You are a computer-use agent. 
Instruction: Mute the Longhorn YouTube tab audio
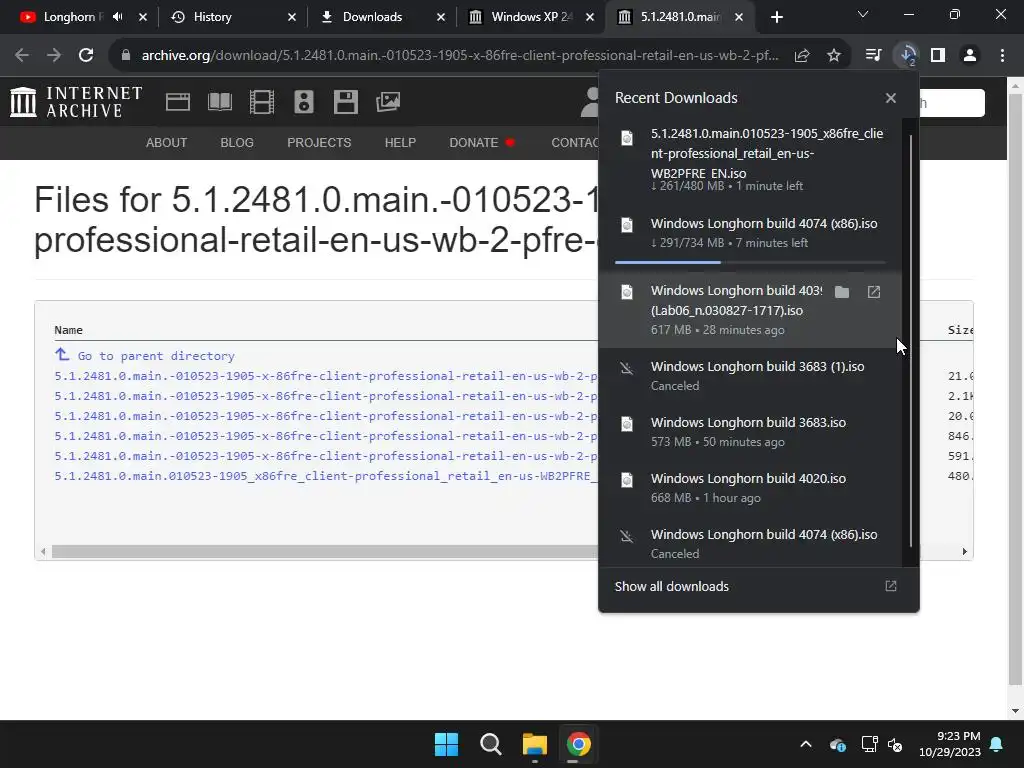tap(118, 17)
